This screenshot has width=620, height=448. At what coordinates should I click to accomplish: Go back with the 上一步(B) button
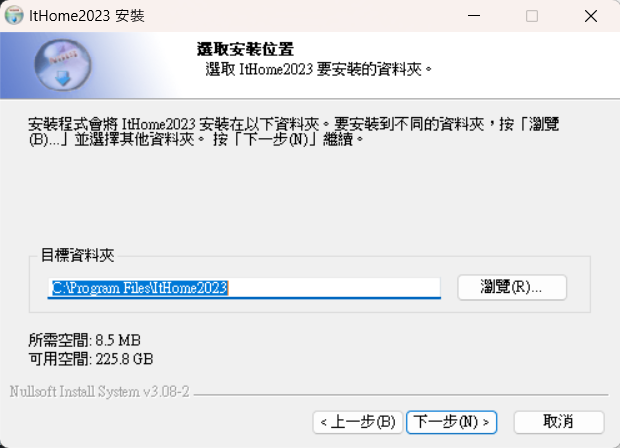(358, 422)
